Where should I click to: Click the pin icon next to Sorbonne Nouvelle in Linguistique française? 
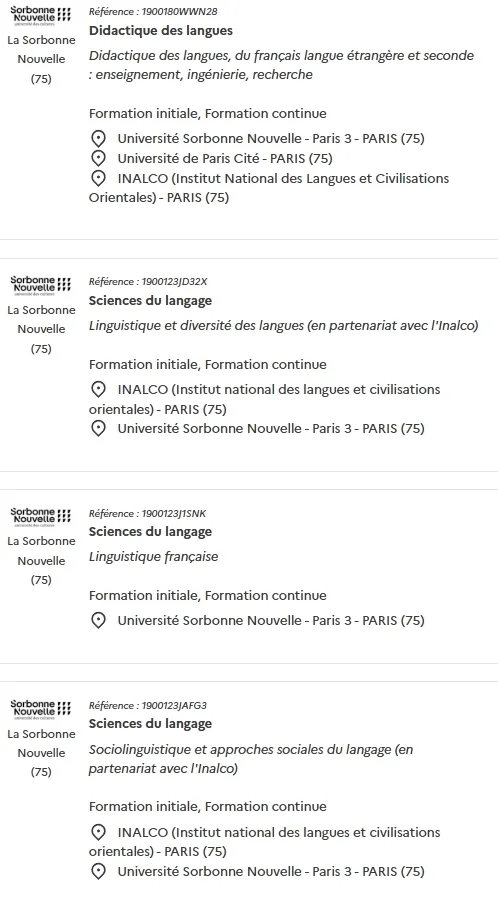[x=98, y=620]
